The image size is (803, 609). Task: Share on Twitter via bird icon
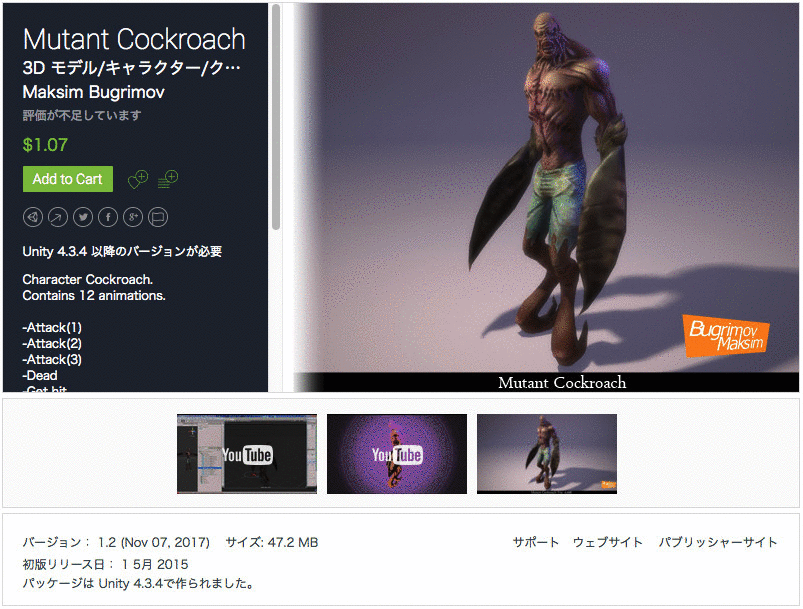tap(83, 217)
